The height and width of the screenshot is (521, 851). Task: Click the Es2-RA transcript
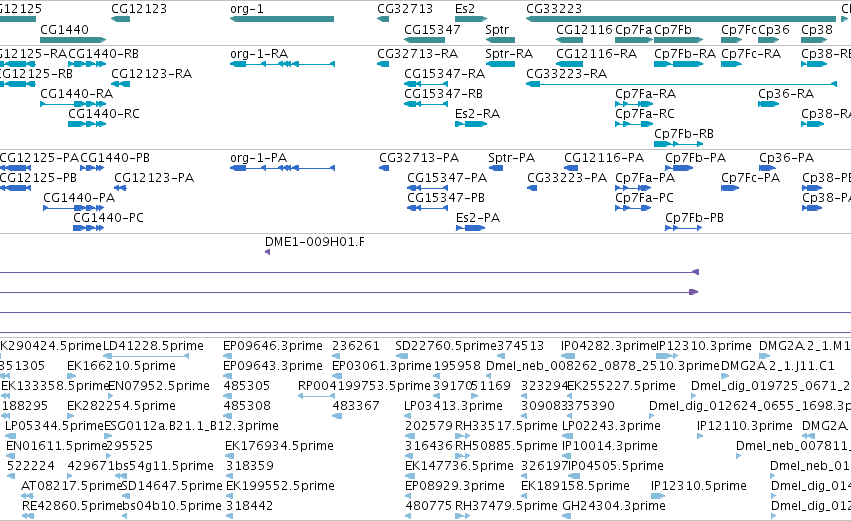tap(477, 113)
